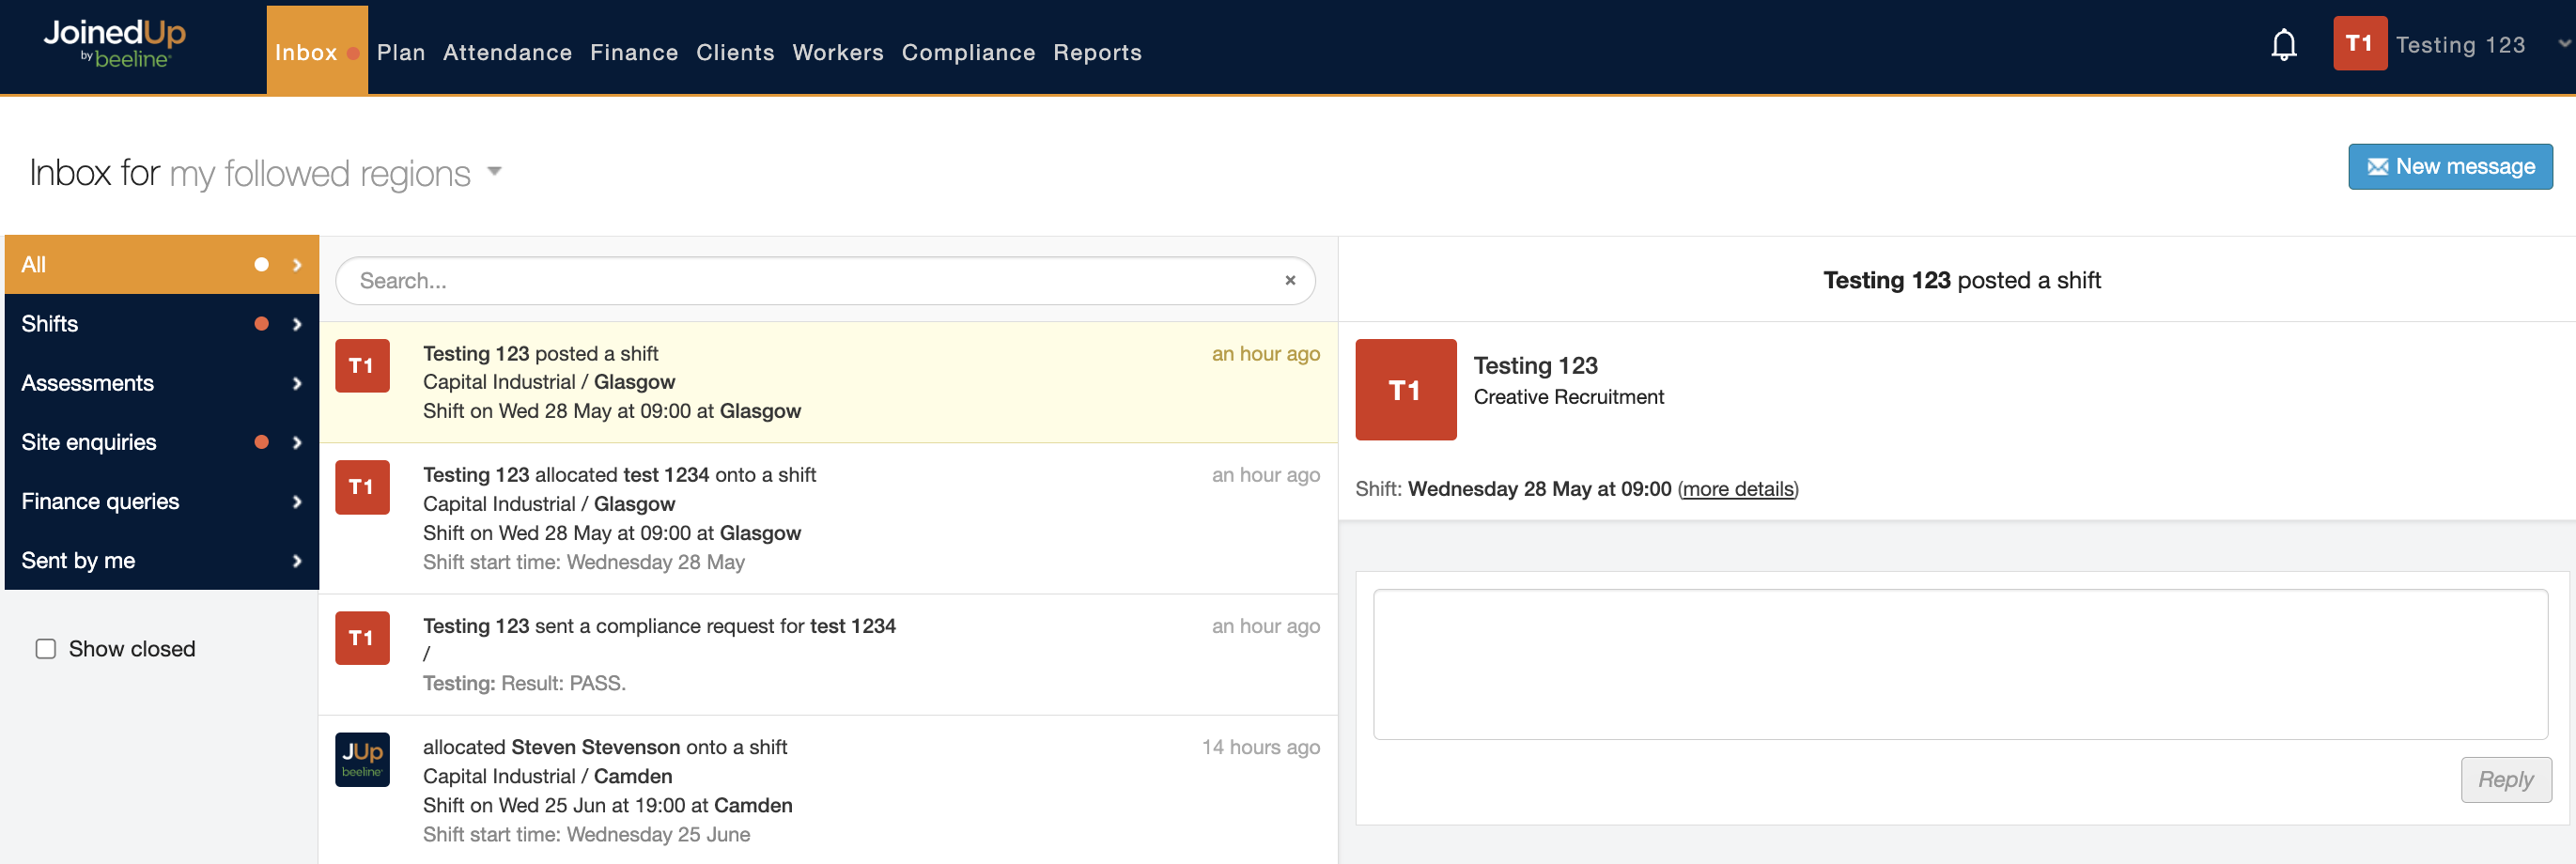Click the JoinedUp by beeline logo

click(x=114, y=45)
